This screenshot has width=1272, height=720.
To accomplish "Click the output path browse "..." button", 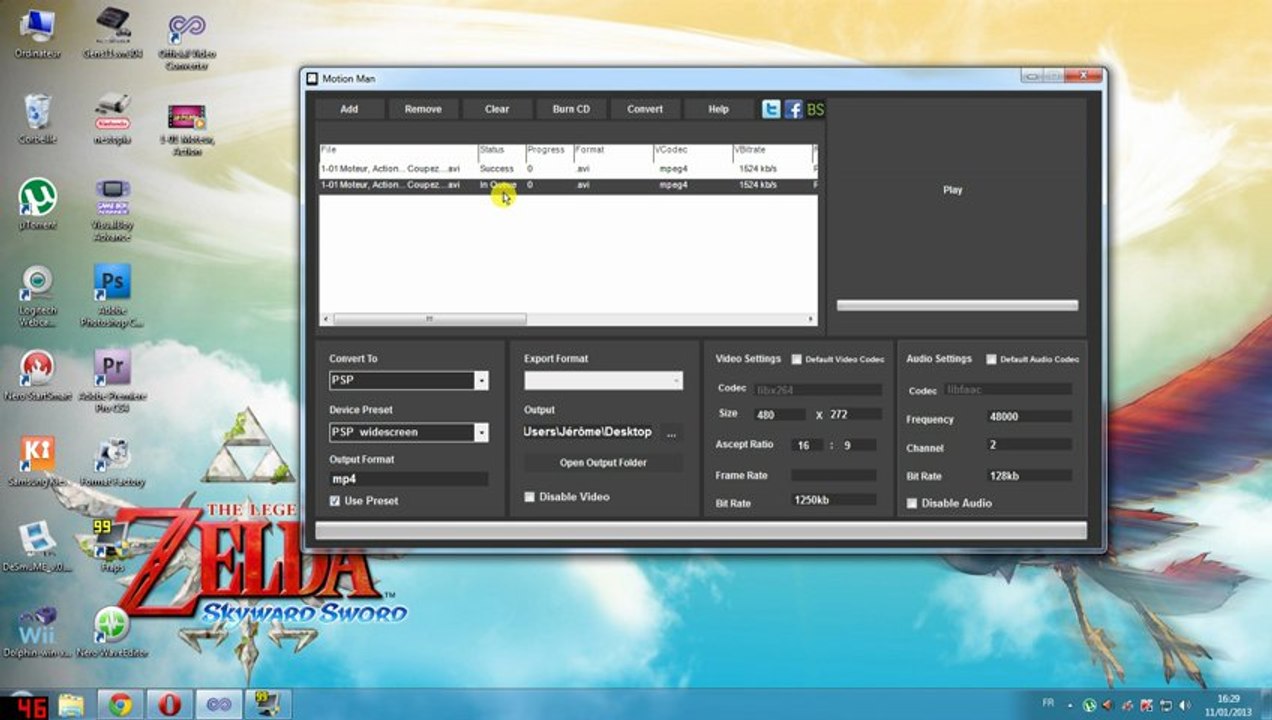I will 671,432.
